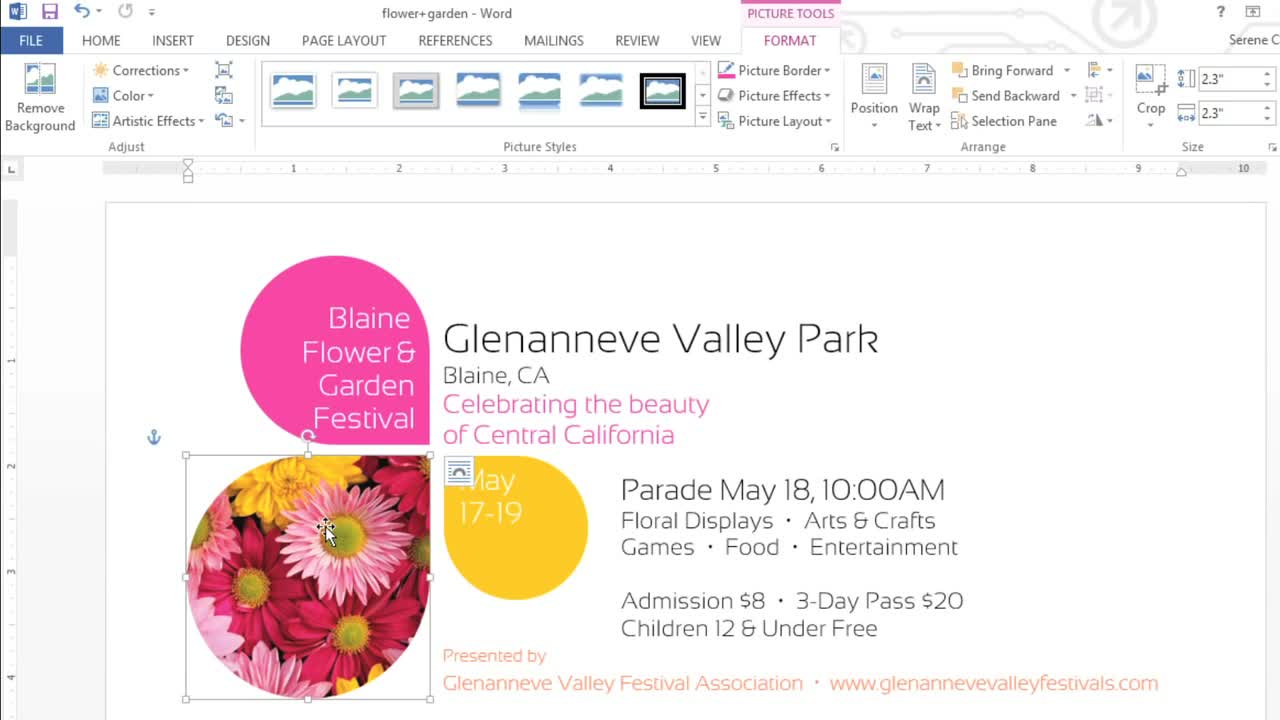Switch to the INSERT tab
Image resolution: width=1280 pixels, height=720 pixels.
tap(173, 41)
